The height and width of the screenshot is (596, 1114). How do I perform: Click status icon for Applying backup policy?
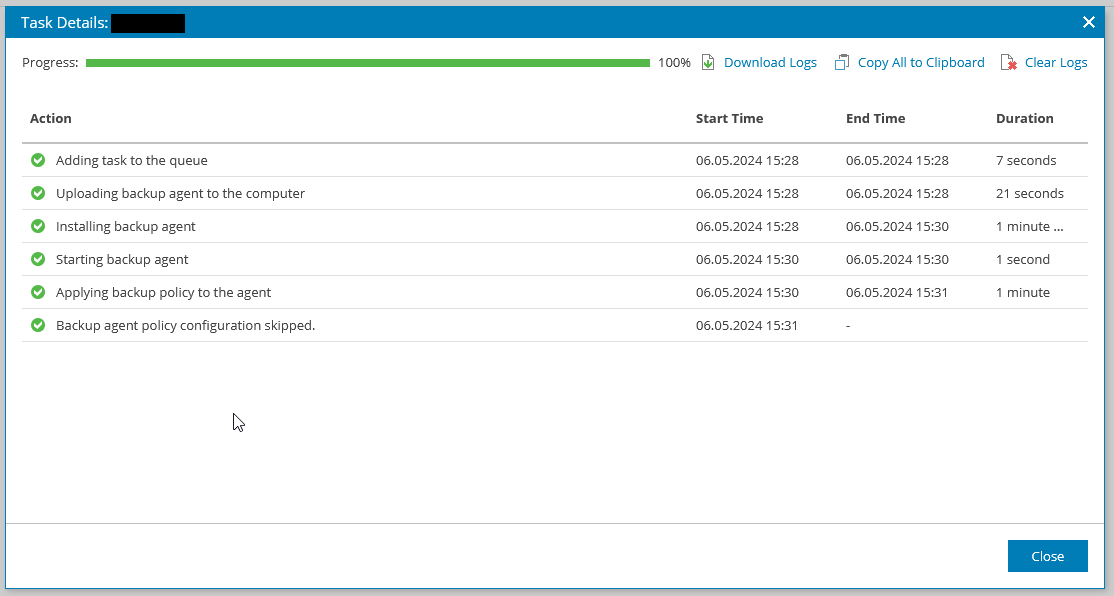[37, 292]
